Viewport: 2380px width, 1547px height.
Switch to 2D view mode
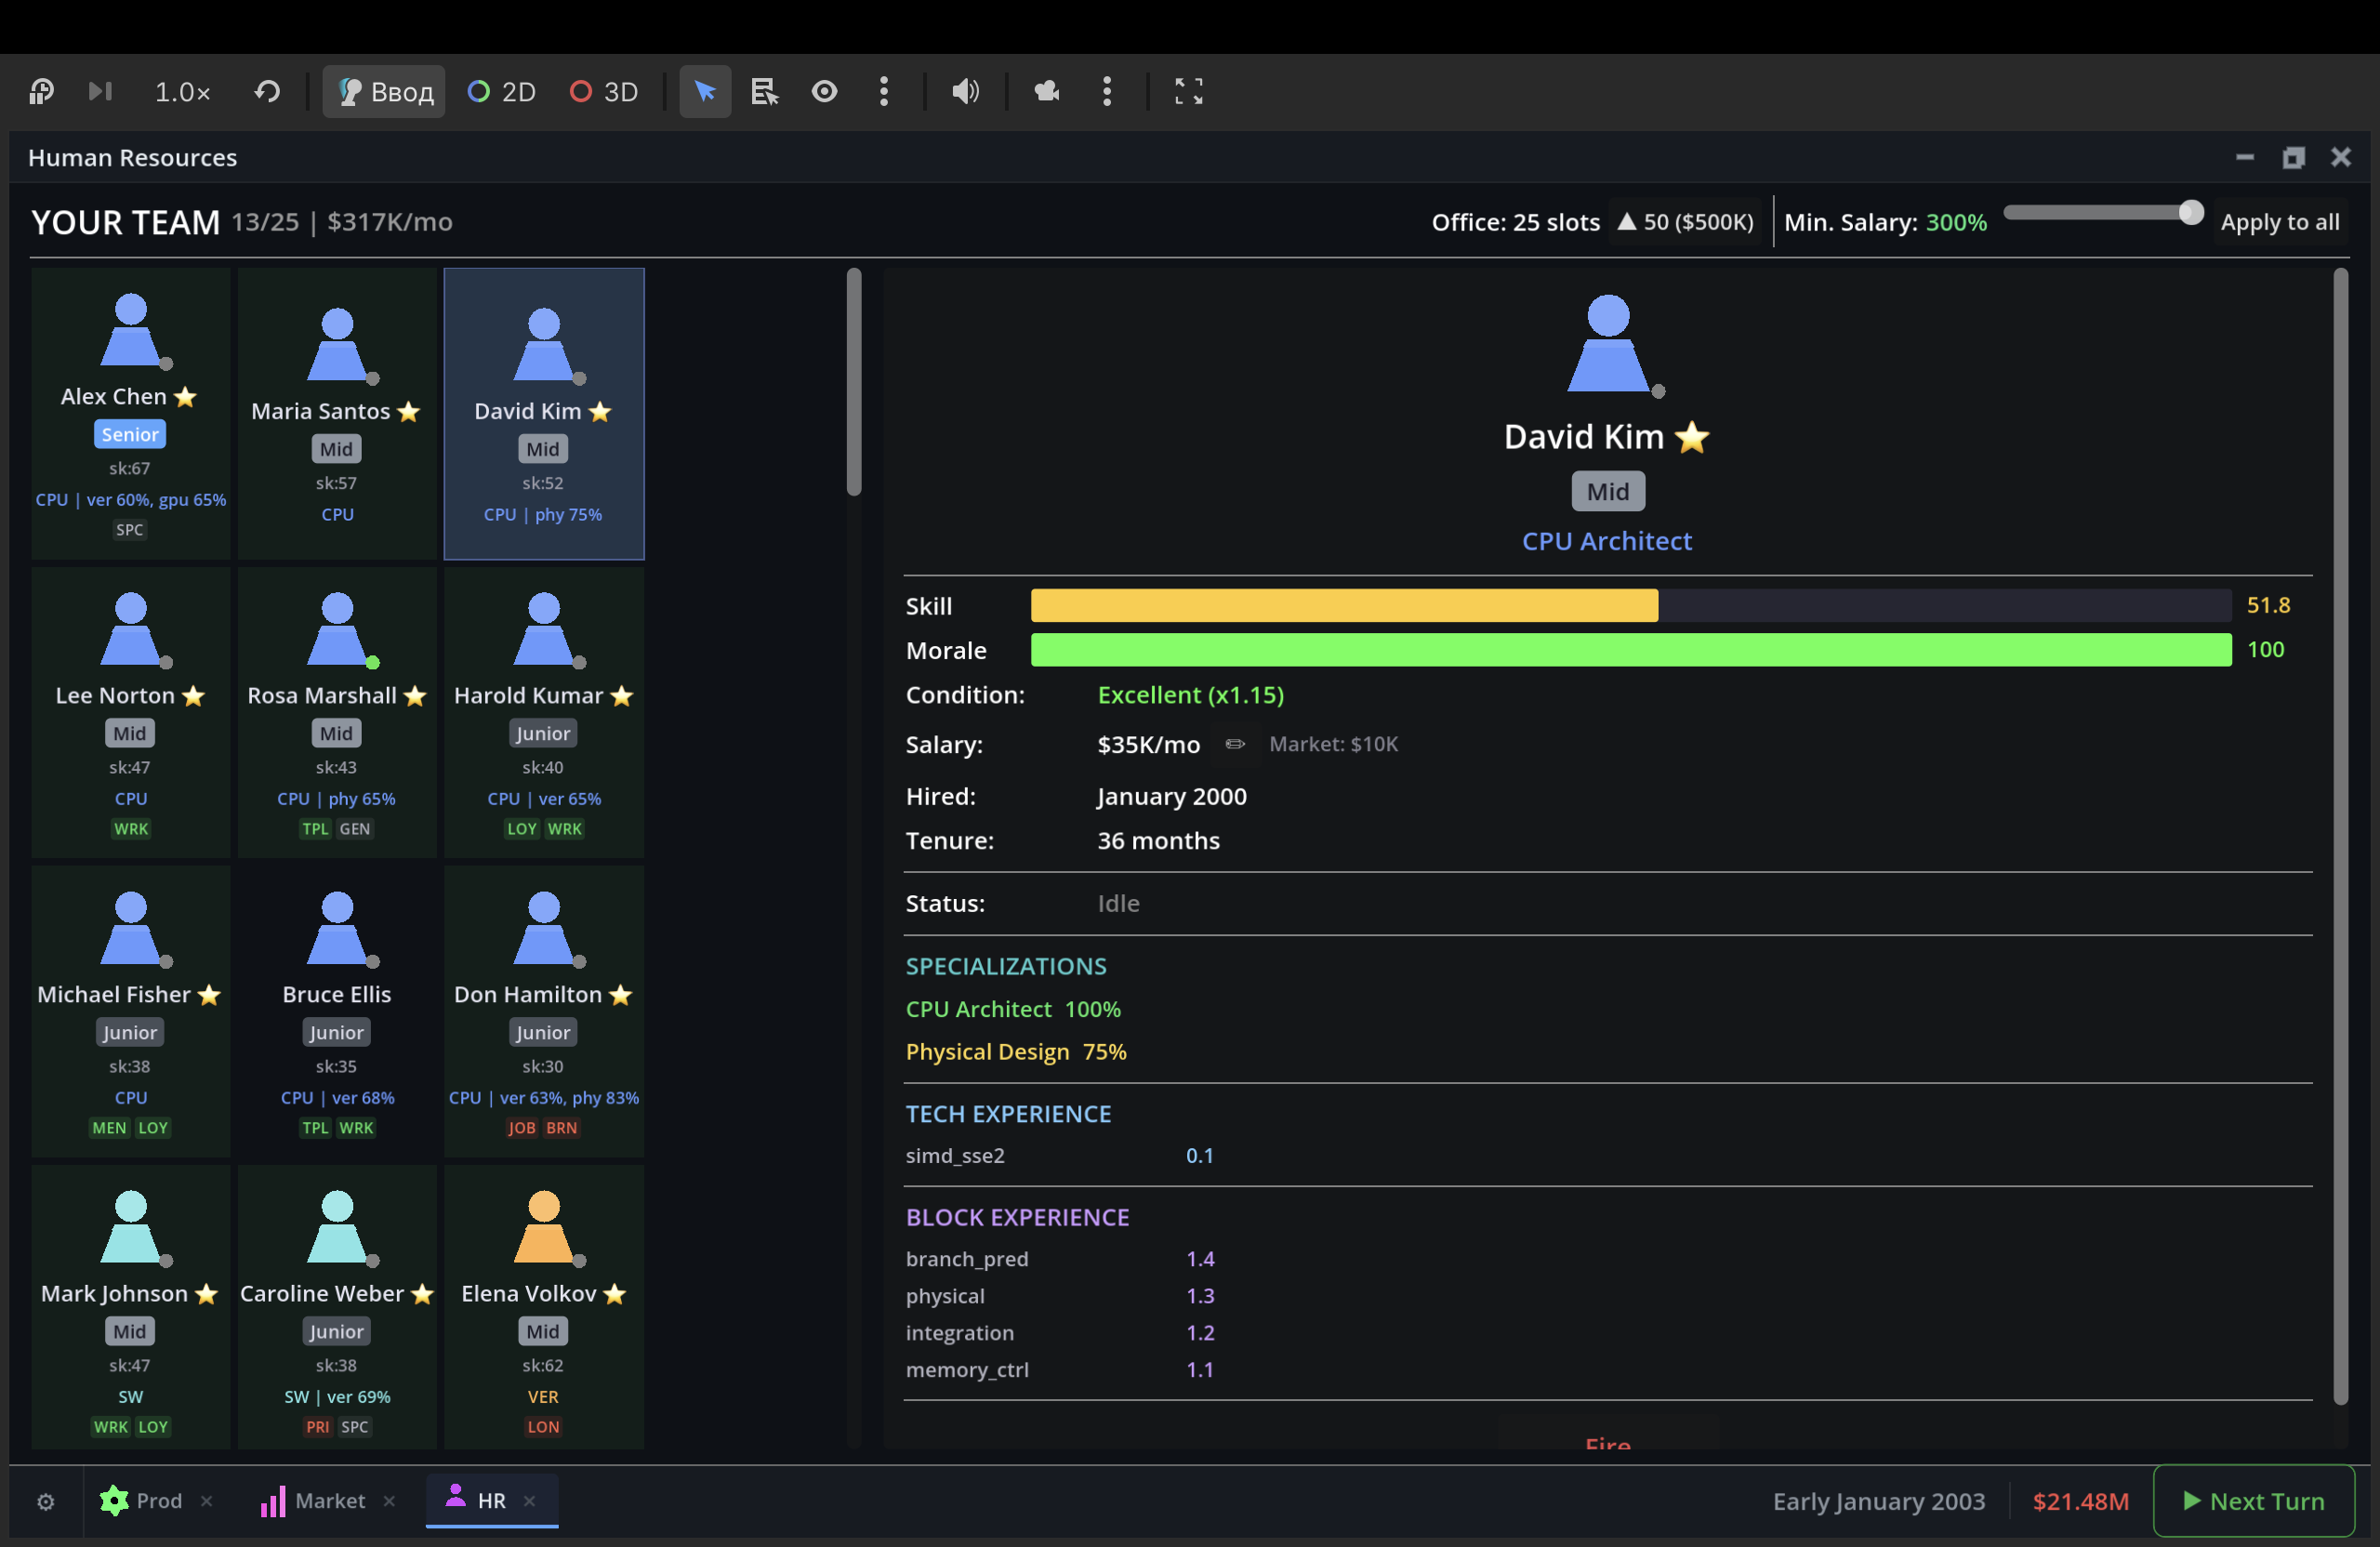[503, 92]
